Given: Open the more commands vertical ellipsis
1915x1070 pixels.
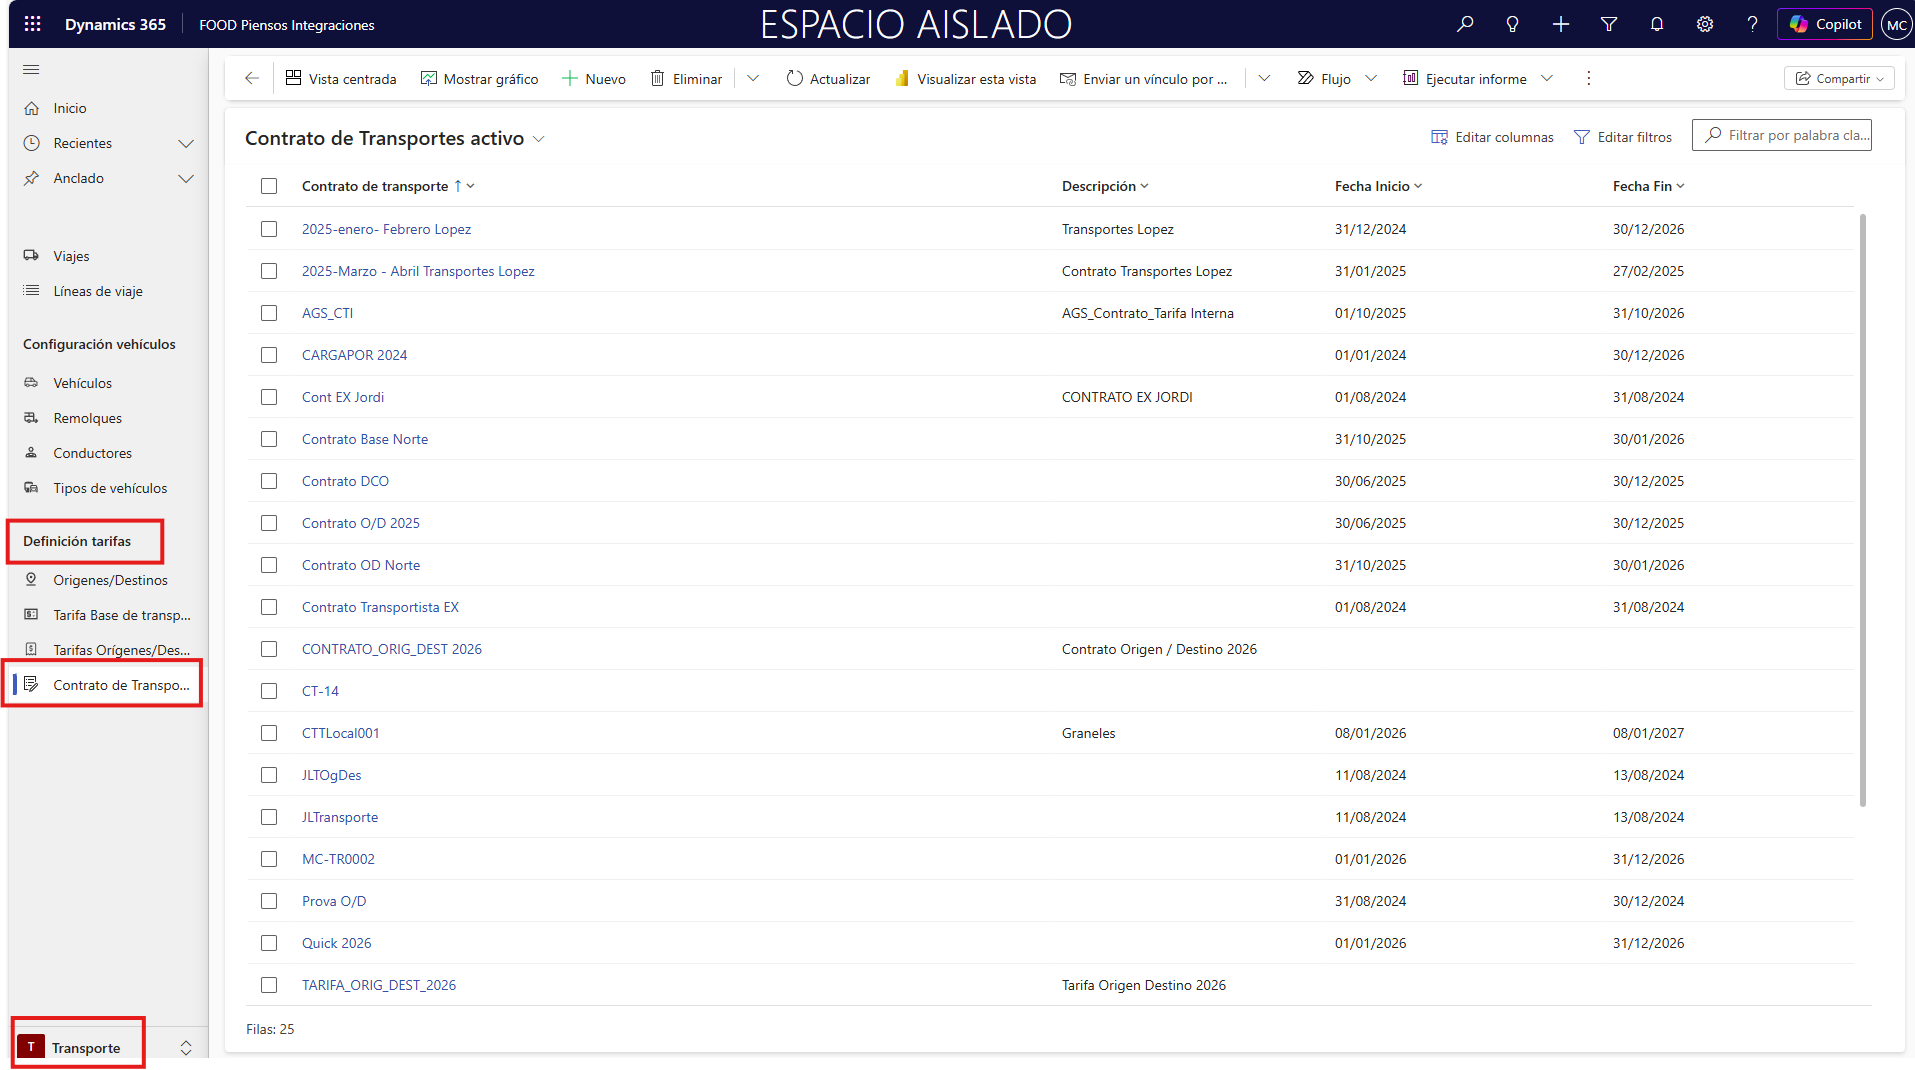Looking at the screenshot, I should 1588,78.
